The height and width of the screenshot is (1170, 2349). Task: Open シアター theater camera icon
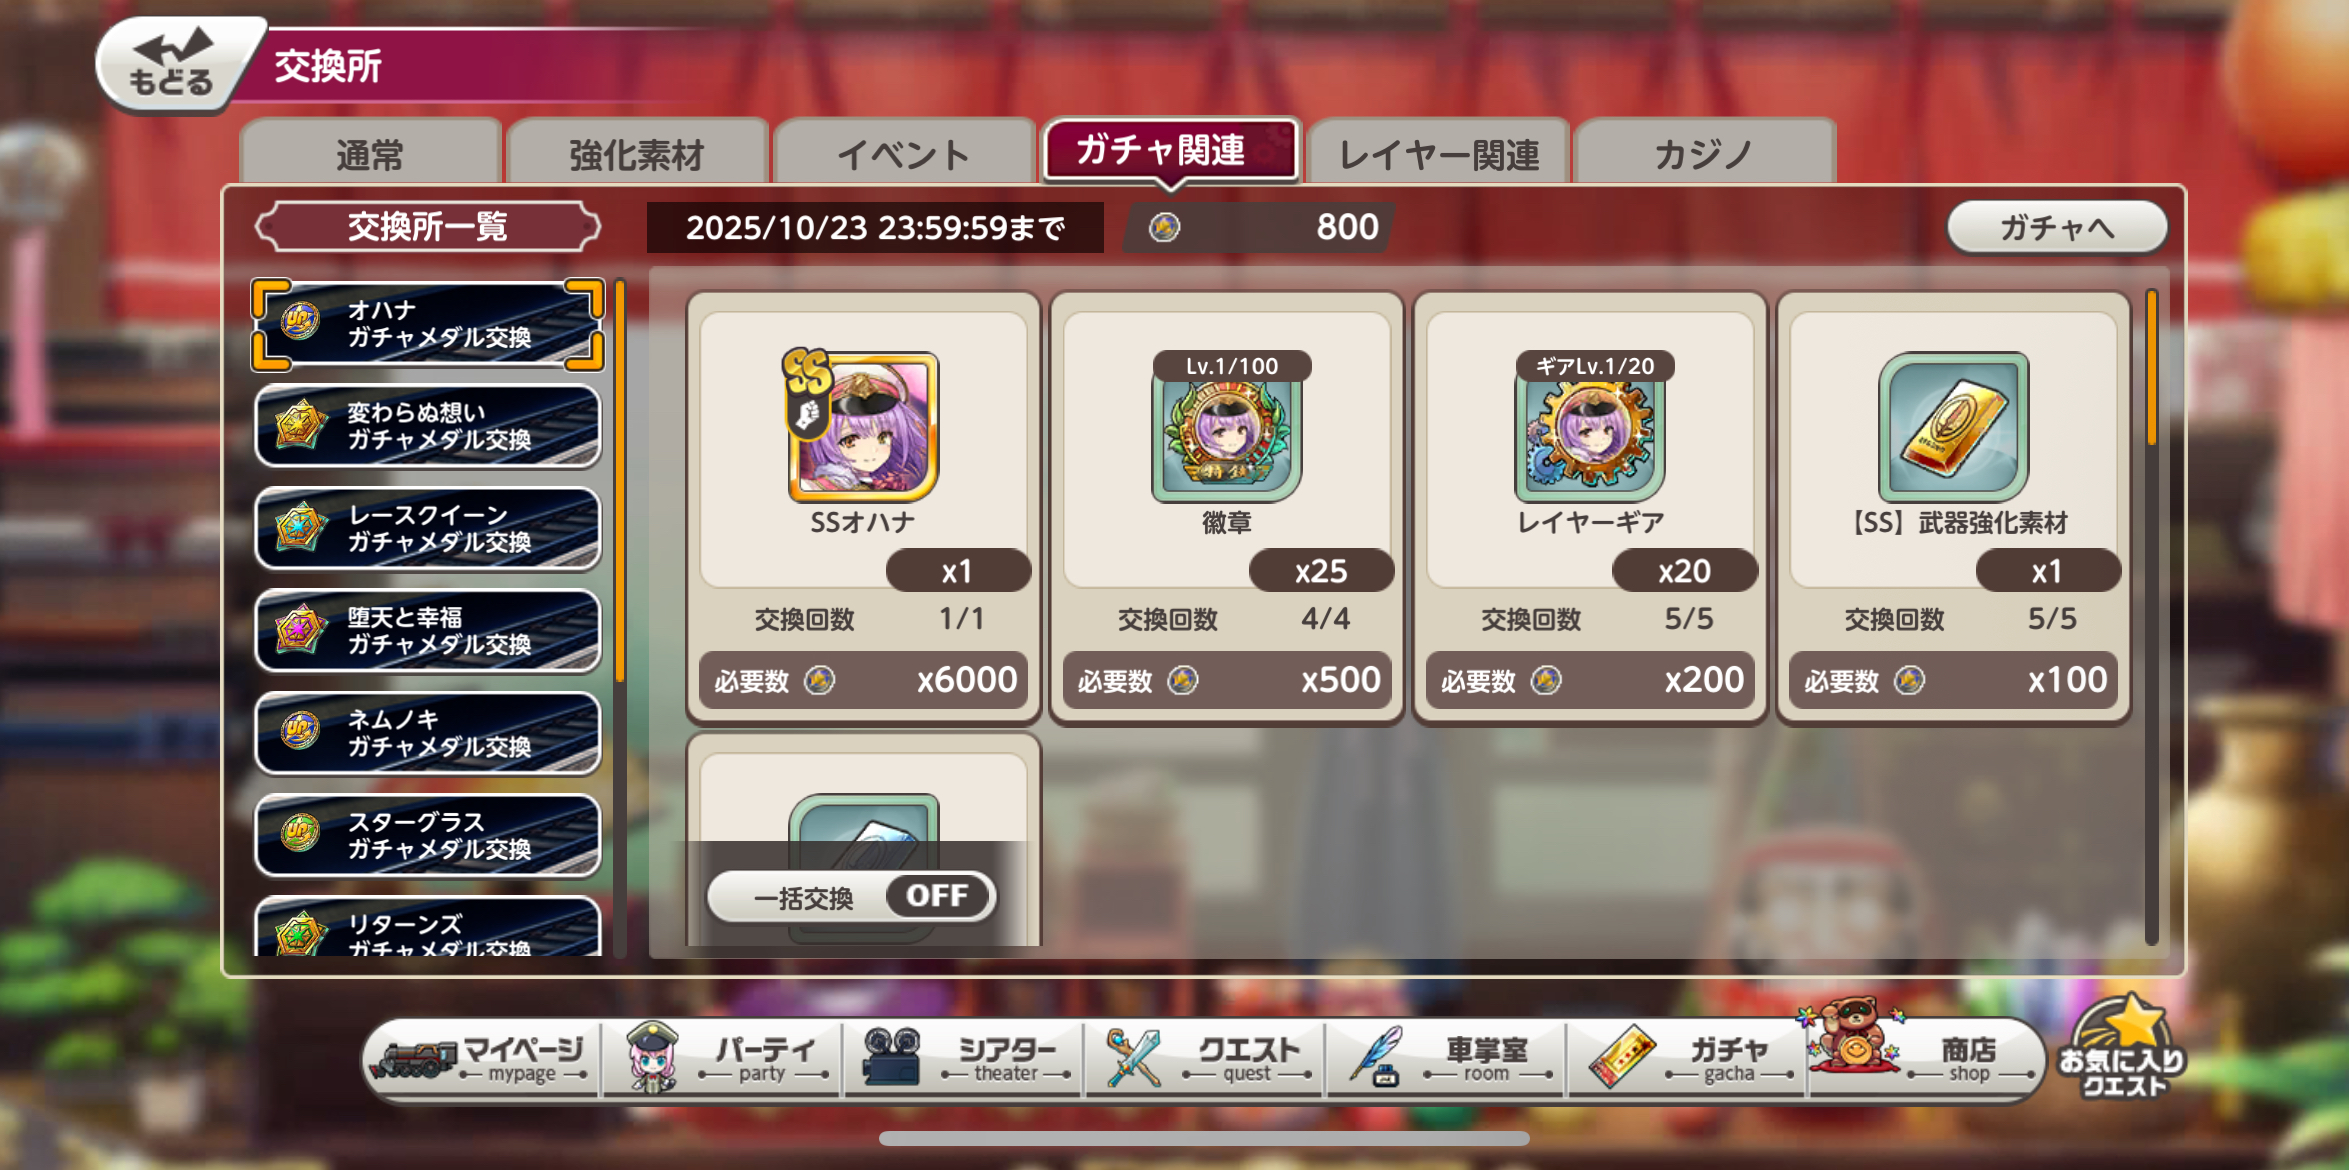click(891, 1057)
